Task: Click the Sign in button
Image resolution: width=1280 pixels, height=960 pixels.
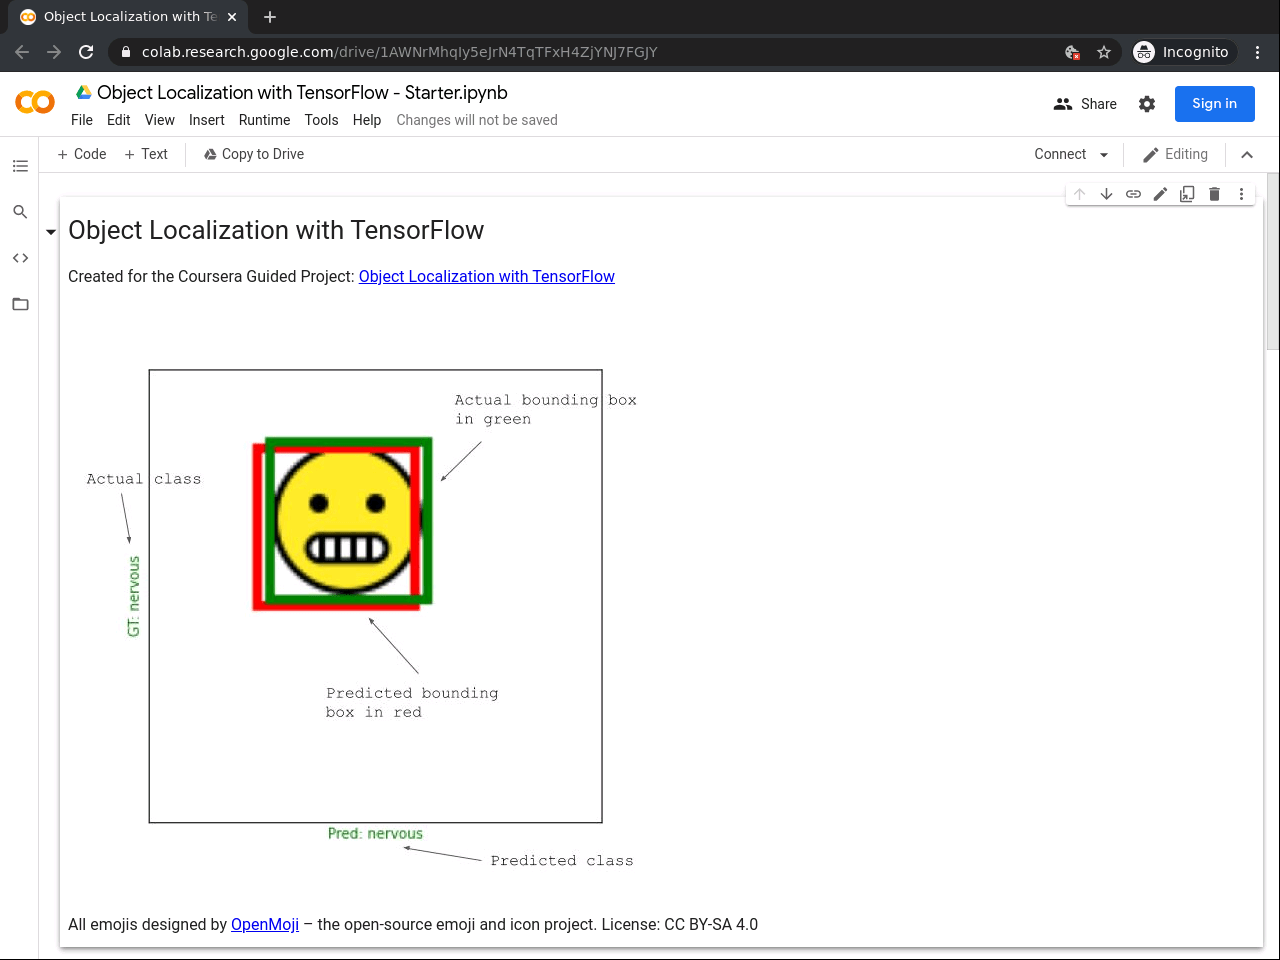Action: point(1214,103)
